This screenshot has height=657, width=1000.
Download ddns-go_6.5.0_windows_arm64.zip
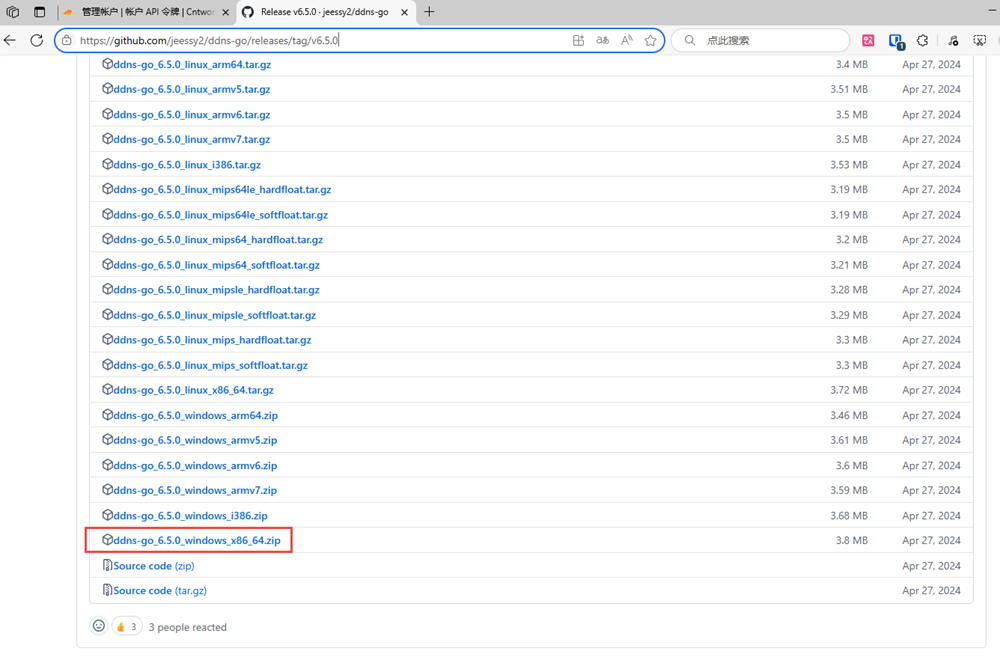point(196,415)
